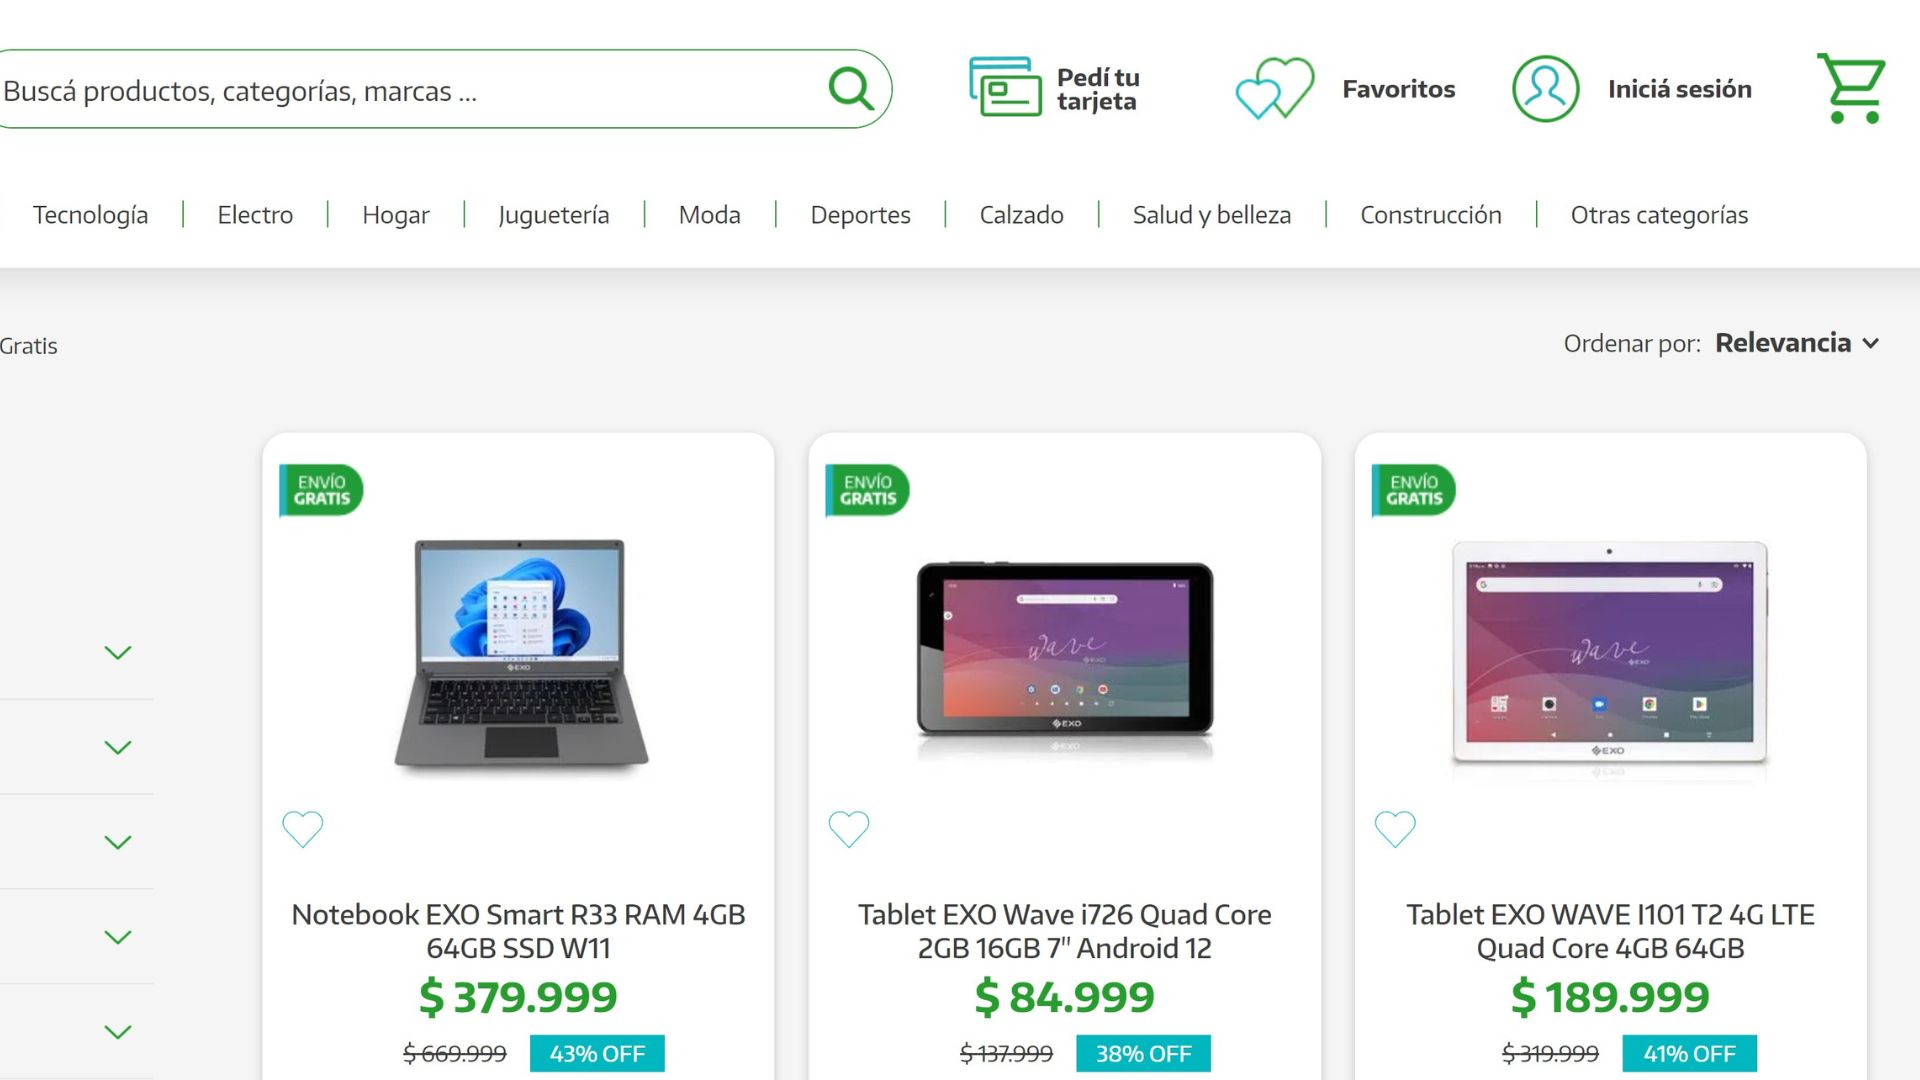Viewport: 1920px width, 1080px height.
Task: Open the Ordenar por Relevancia dropdown
Action: 1797,343
